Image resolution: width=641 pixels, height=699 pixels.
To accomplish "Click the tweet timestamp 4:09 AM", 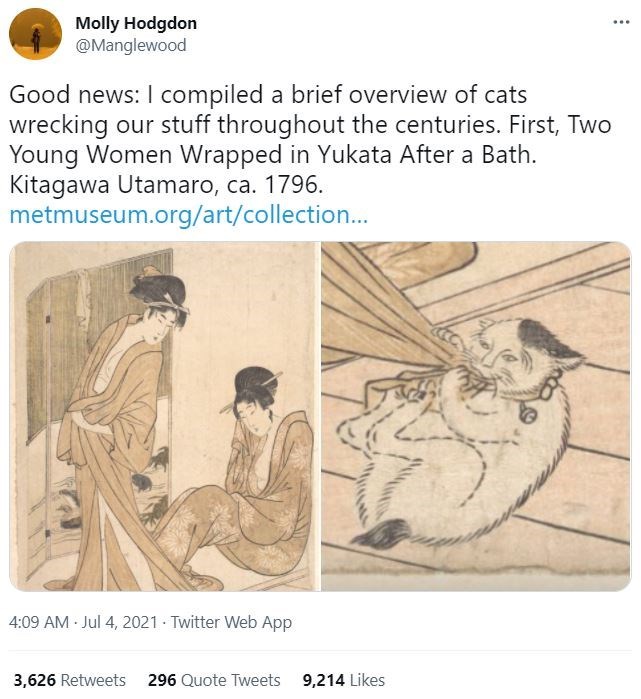I will pyautogui.click(x=41, y=622).
